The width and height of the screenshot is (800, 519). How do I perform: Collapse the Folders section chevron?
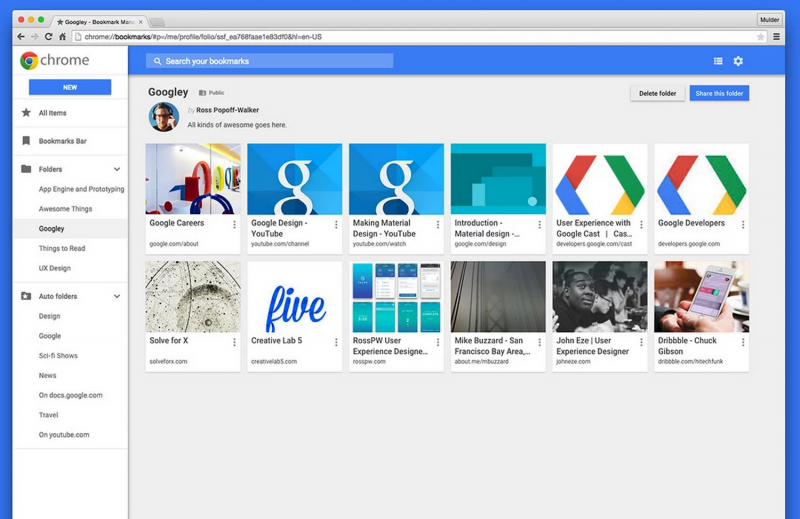coord(117,169)
